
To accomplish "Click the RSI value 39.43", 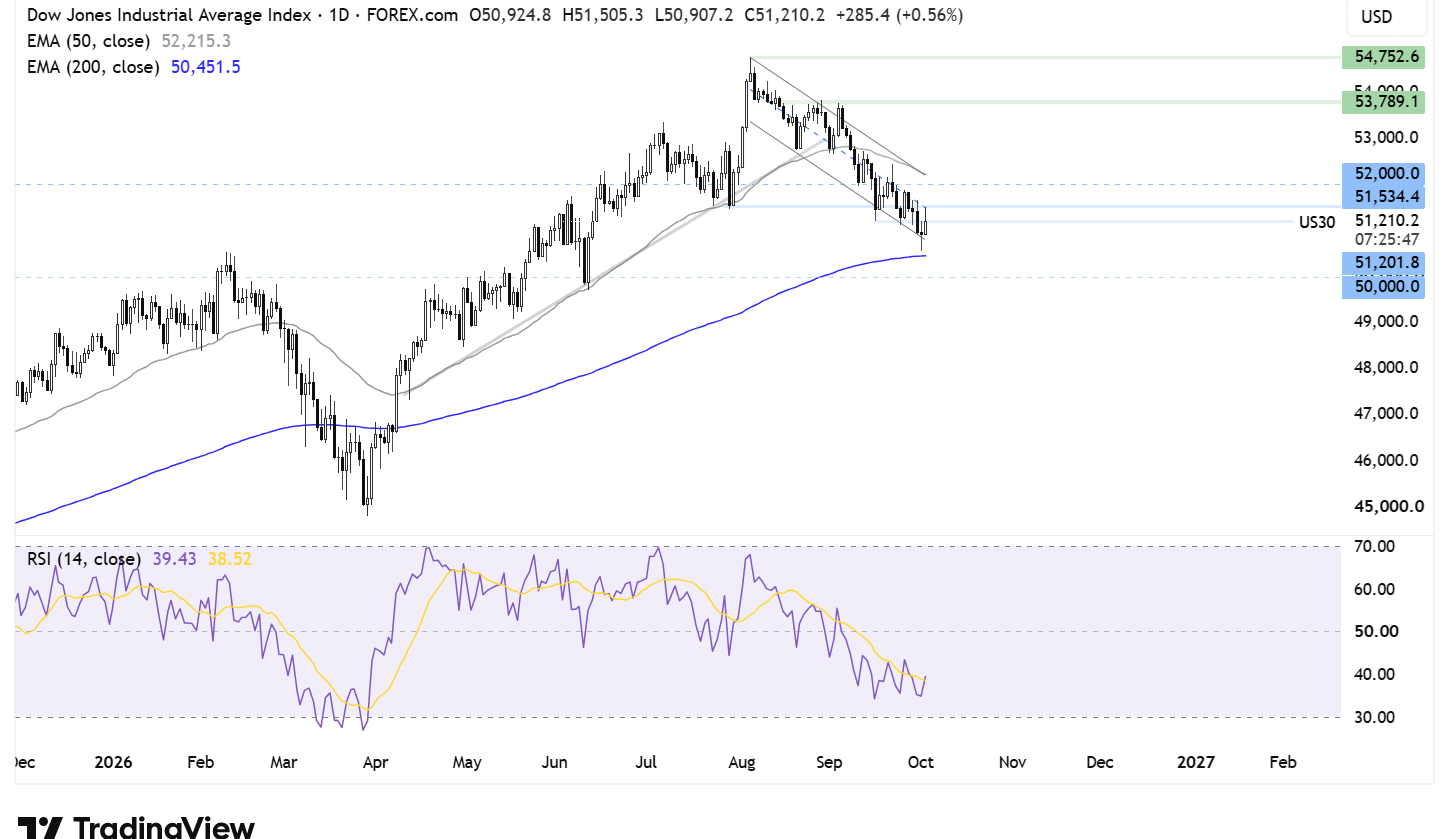I will tap(173, 559).
